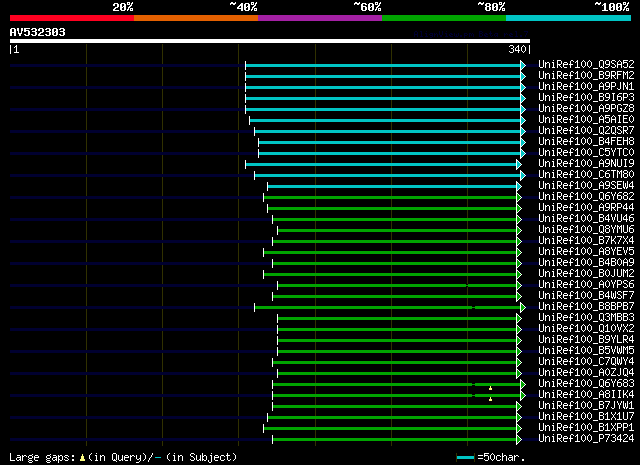The height and width of the screenshot is (465, 640).
Task: Open hit UniRef100_A9PJN1
Action: pos(586,87)
